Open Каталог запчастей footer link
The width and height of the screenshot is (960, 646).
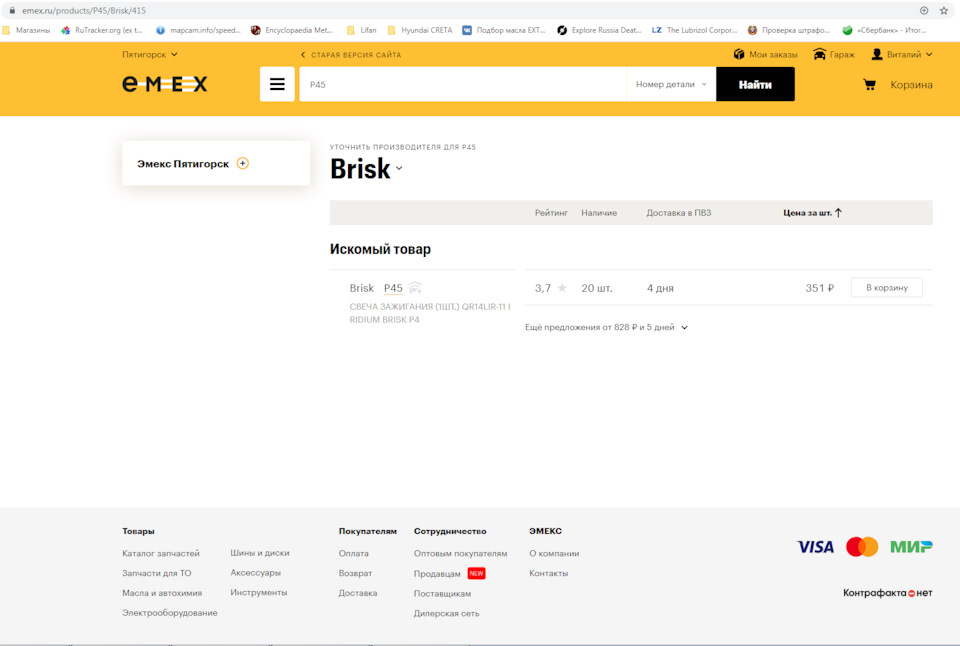(x=161, y=553)
